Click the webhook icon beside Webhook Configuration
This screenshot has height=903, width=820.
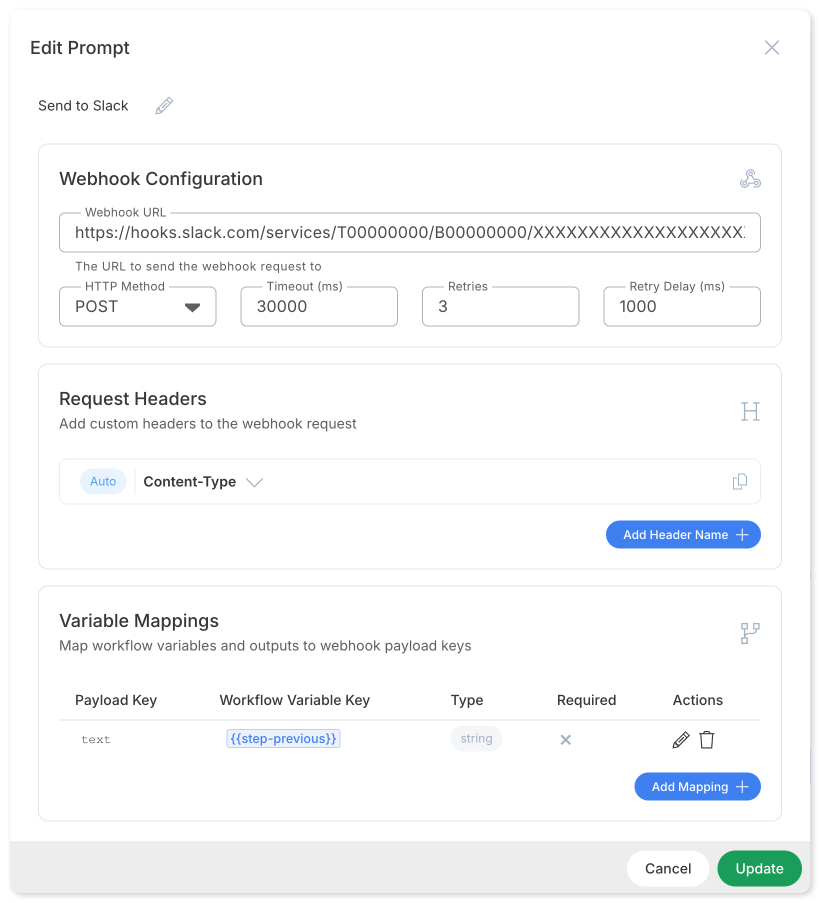[750, 177]
